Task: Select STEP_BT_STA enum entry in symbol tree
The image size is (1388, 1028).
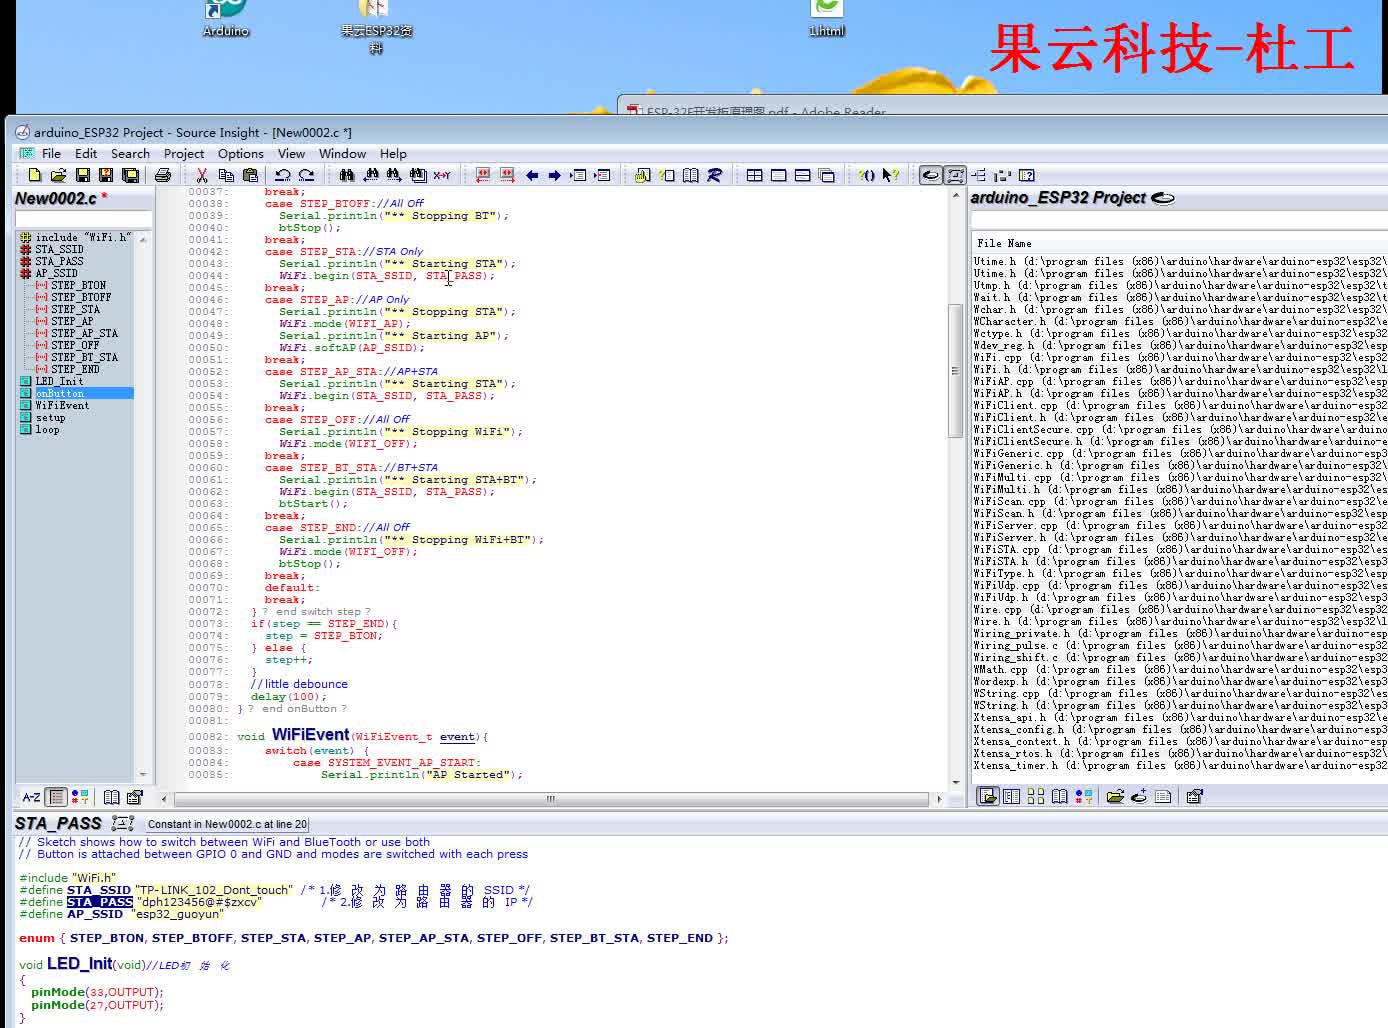Action: point(84,357)
